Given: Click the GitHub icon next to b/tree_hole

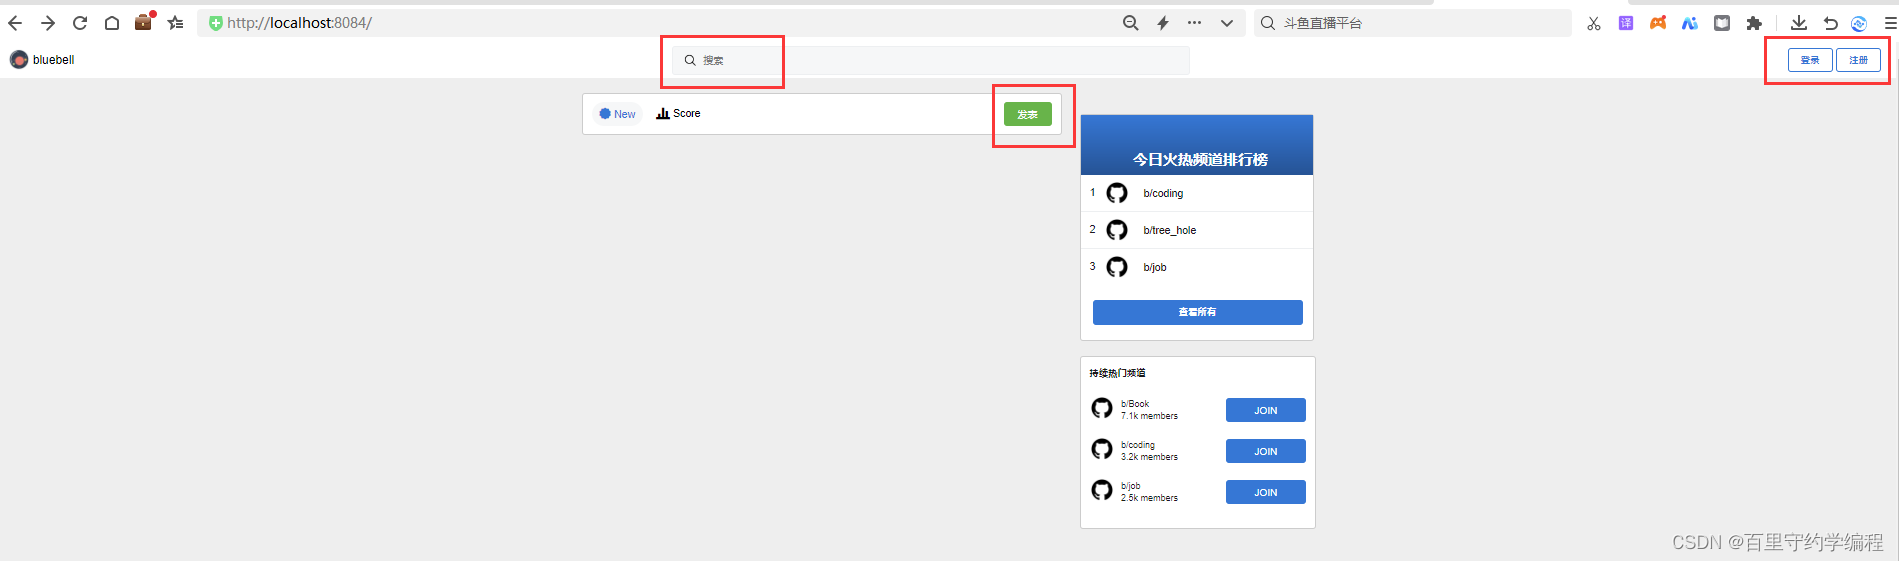Looking at the screenshot, I should coord(1117,230).
